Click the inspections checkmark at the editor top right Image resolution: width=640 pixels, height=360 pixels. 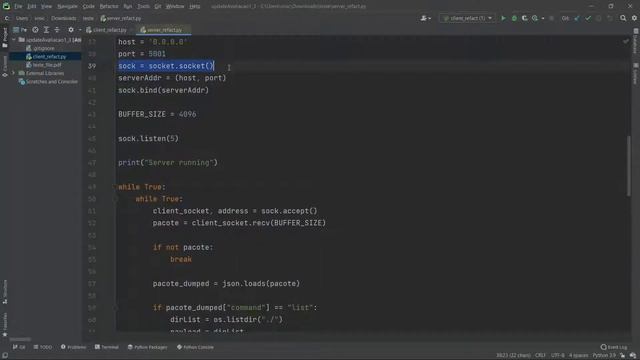click(x=626, y=41)
